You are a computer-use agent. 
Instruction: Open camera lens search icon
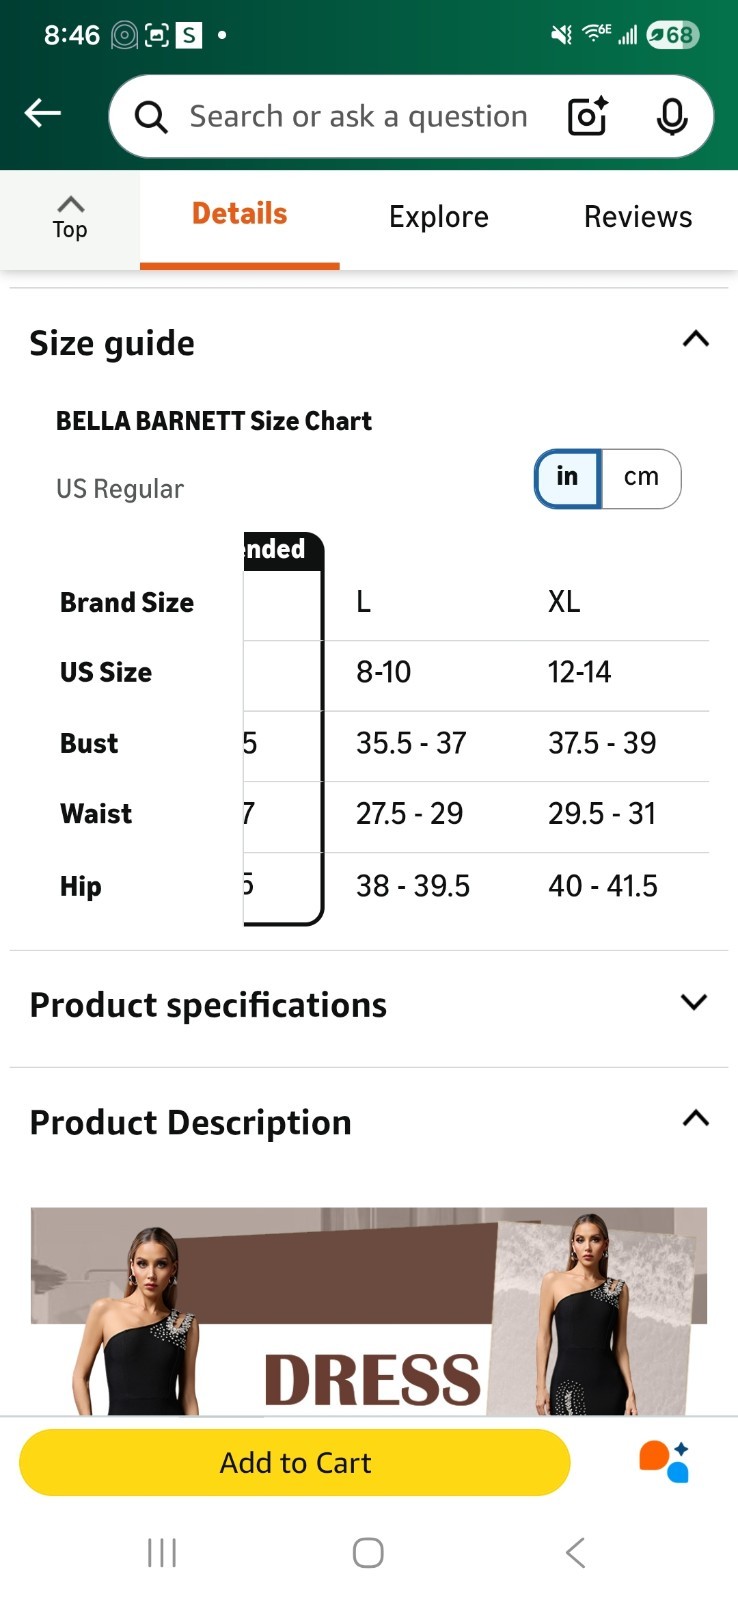coord(588,116)
